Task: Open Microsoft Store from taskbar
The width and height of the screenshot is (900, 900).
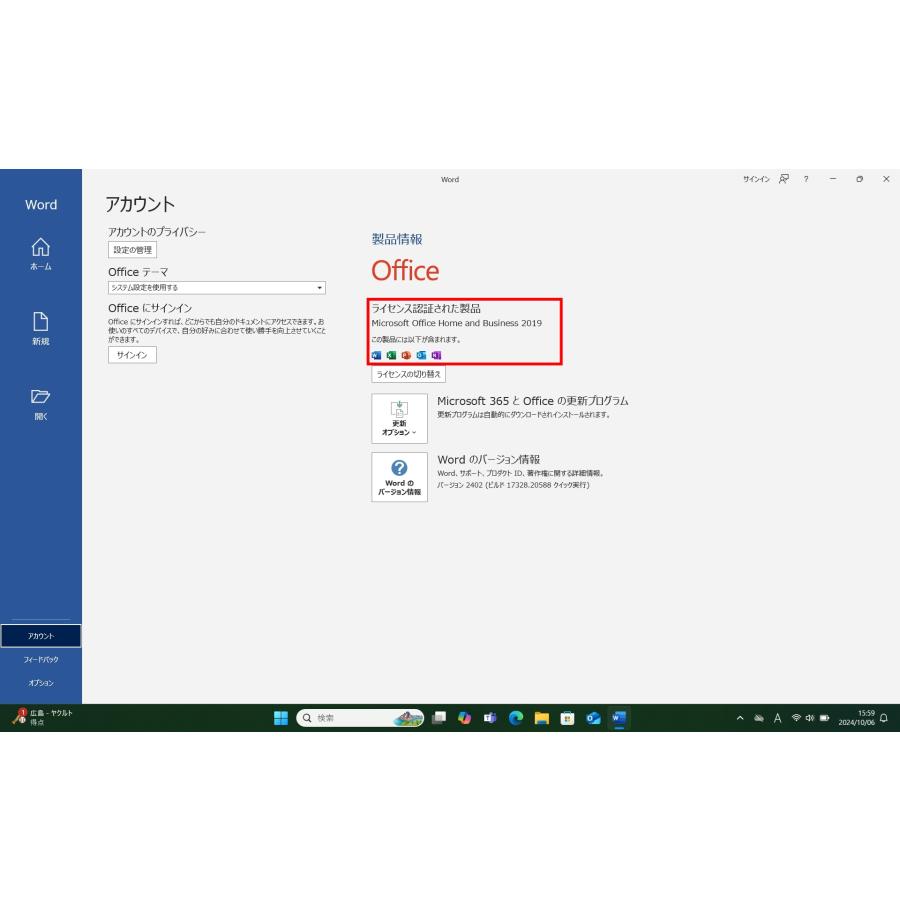Action: (x=567, y=718)
